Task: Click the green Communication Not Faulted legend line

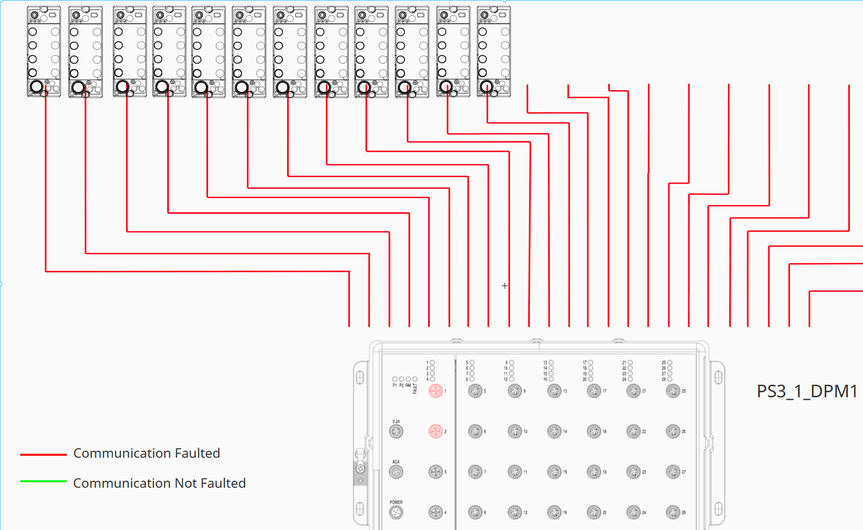Action: [x=42, y=484]
